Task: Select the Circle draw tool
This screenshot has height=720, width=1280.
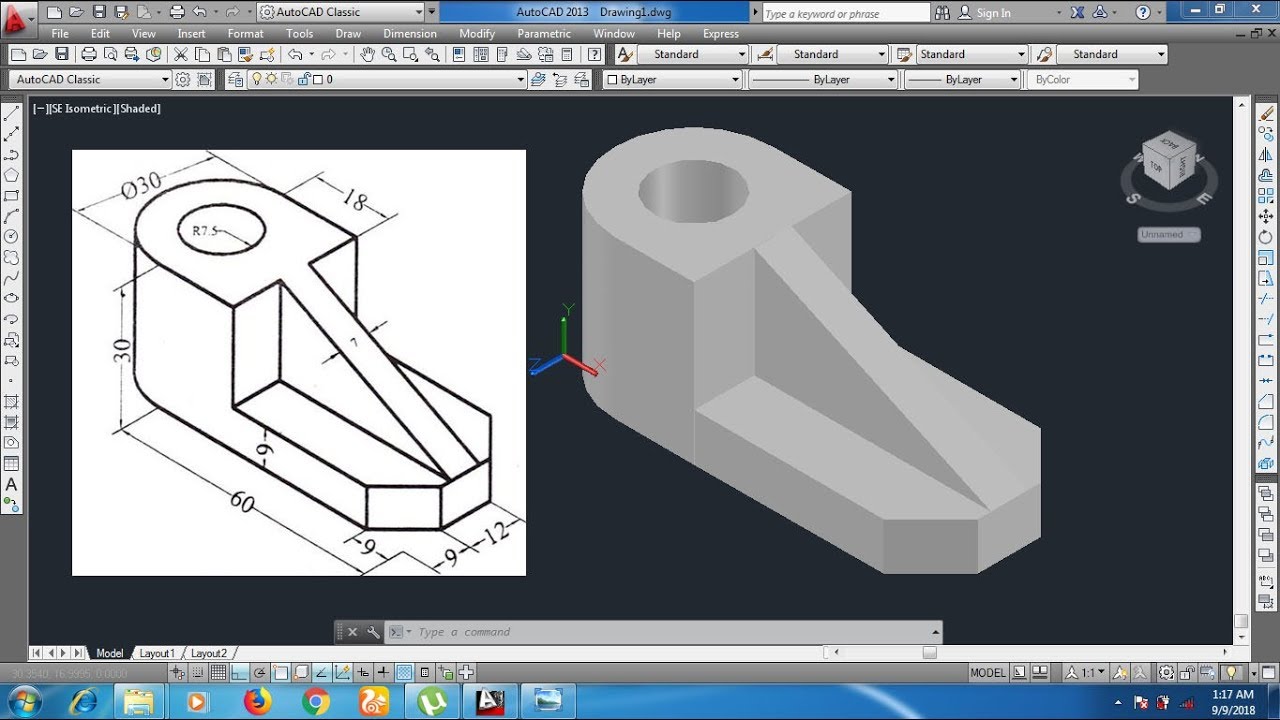Action: click(x=12, y=236)
